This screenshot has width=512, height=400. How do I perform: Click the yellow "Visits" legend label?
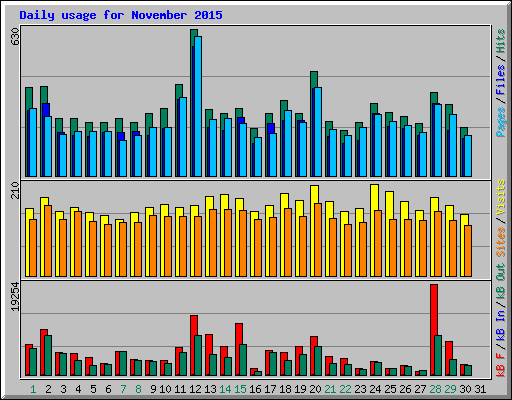click(501, 197)
